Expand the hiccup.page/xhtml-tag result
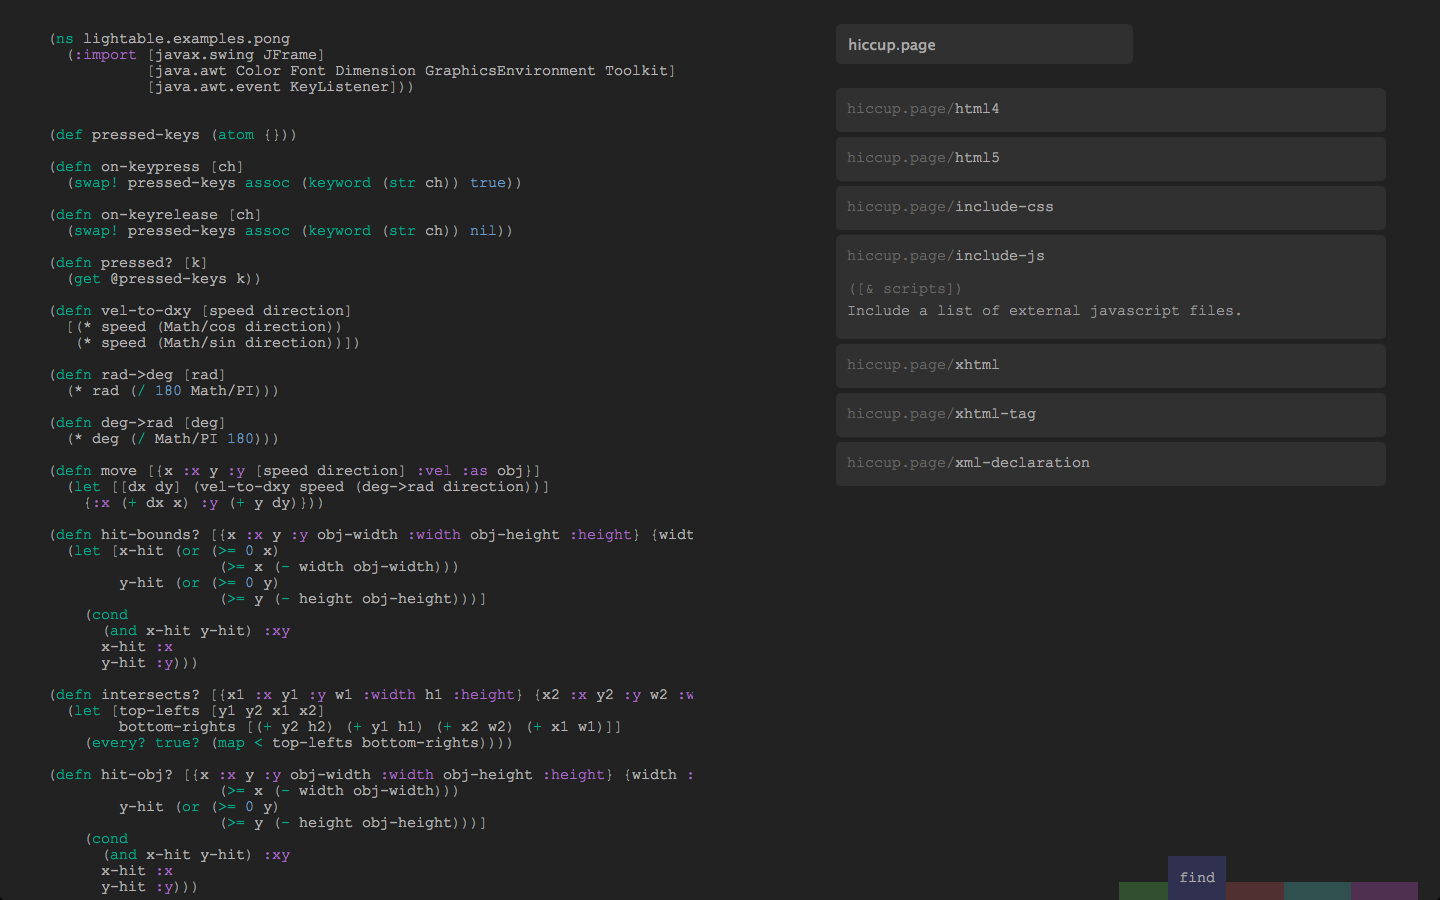 coord(1110,414)
